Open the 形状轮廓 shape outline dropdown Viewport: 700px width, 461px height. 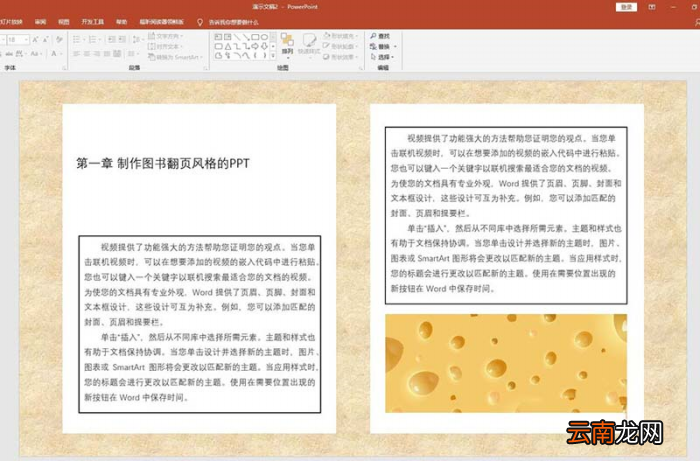click(x=341, y=46)
